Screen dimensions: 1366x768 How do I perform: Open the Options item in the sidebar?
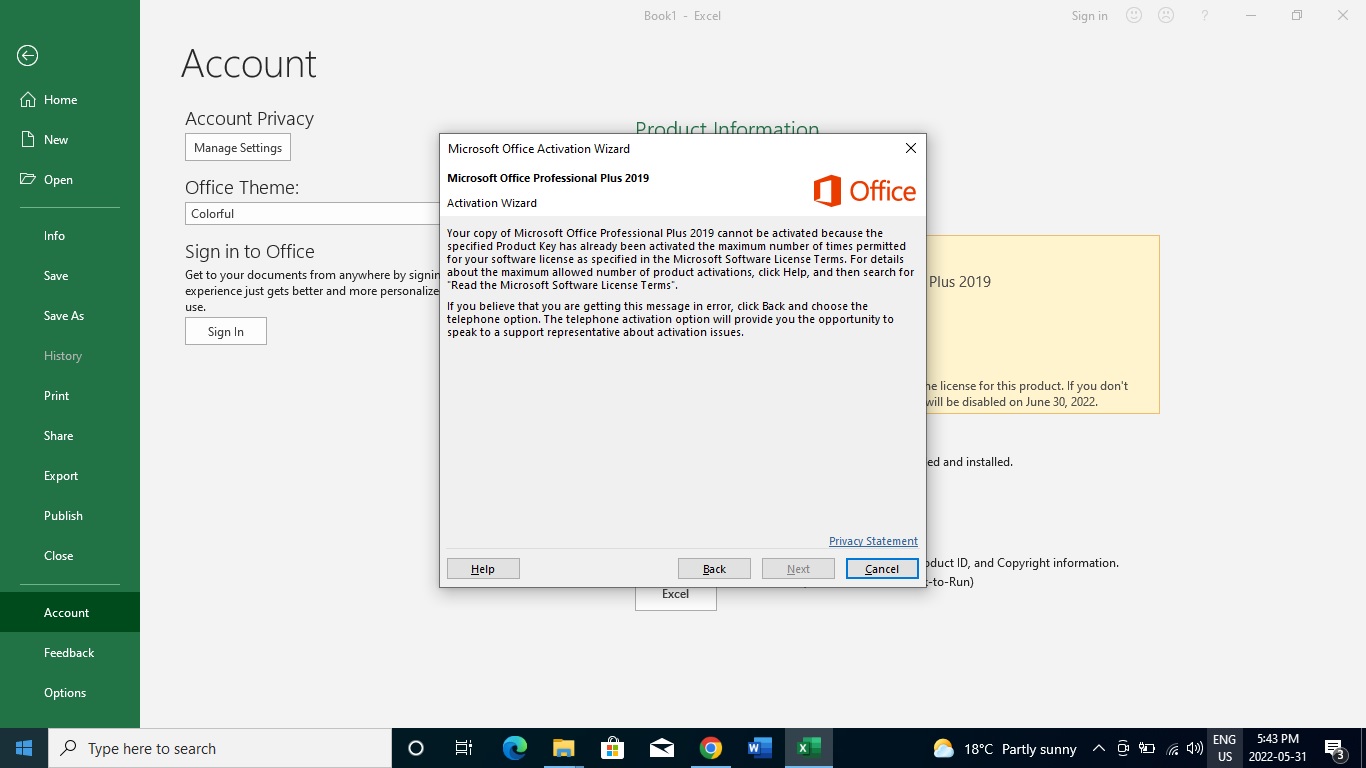tap(65, 693)
